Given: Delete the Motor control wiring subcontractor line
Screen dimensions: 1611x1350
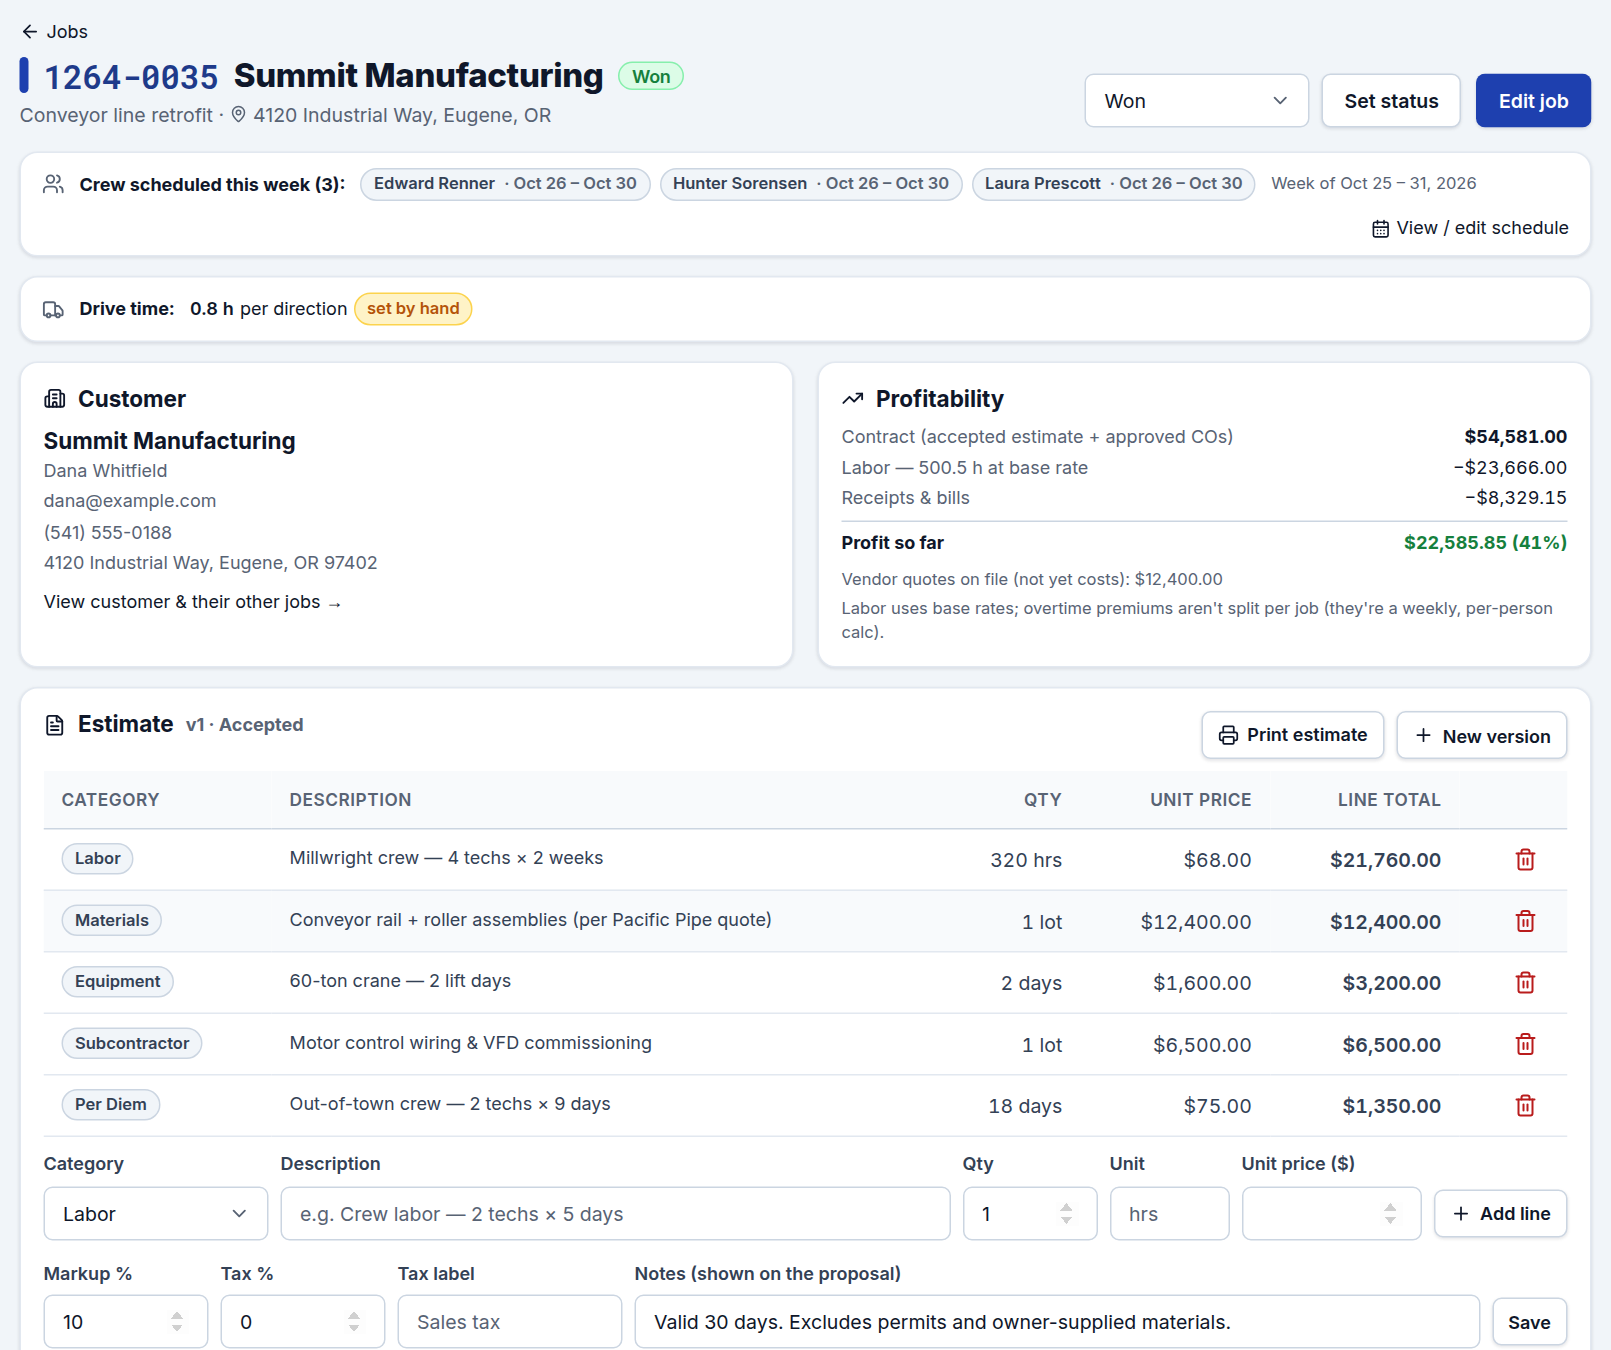Looking at the screenshot, I should click(1525, 1044).
